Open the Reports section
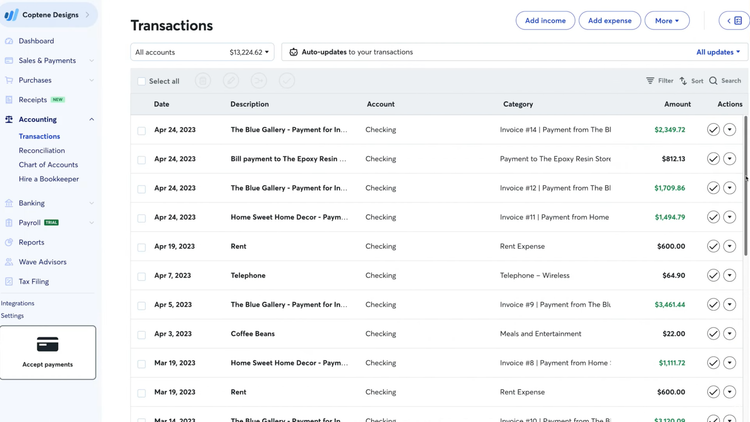This screenshot has width=750, height=422. [32, 243]
